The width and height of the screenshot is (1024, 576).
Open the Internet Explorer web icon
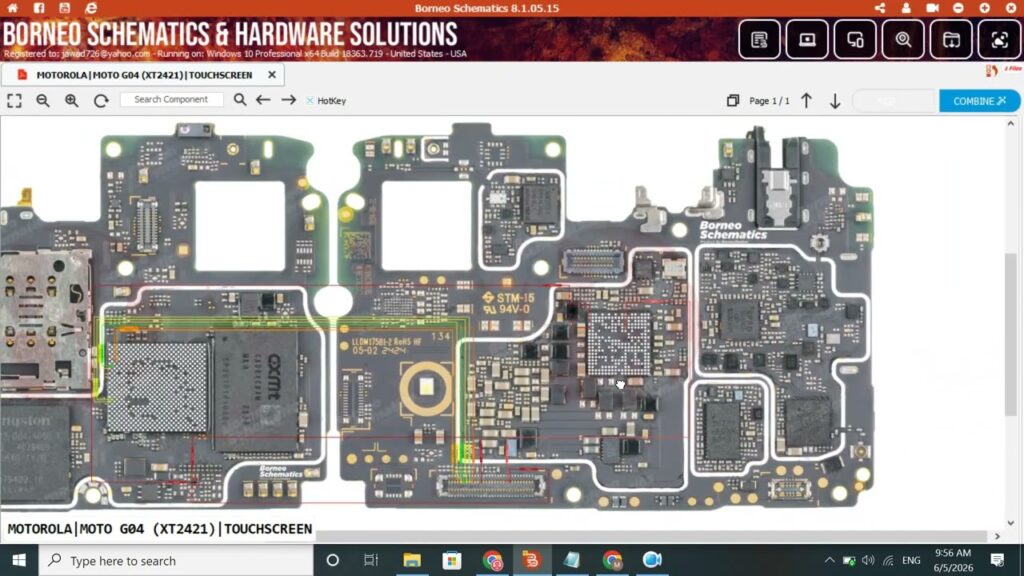point(91,8)
